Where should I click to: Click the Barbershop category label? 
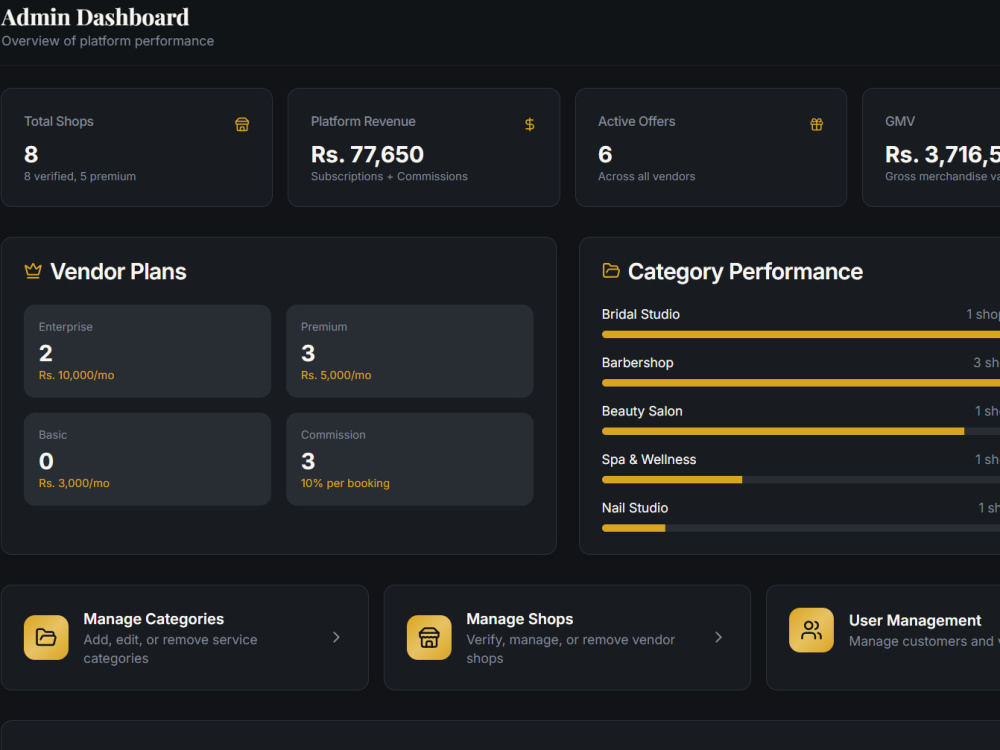[x=637, y=362]
